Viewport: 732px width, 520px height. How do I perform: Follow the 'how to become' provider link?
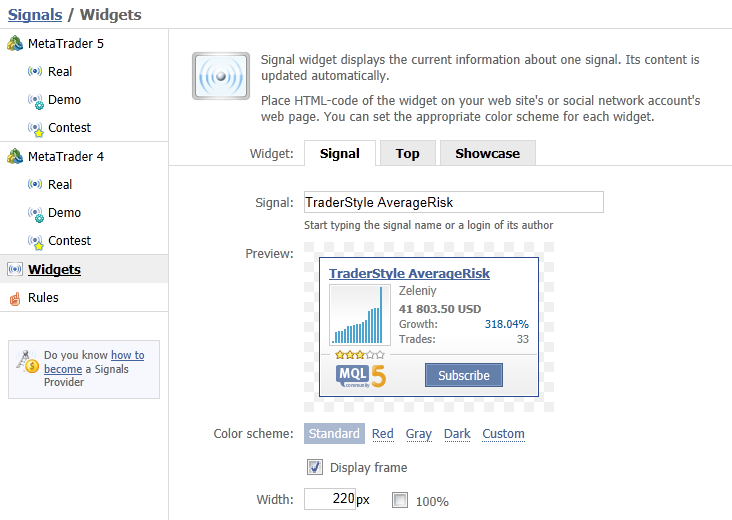(x=94, y=362)
